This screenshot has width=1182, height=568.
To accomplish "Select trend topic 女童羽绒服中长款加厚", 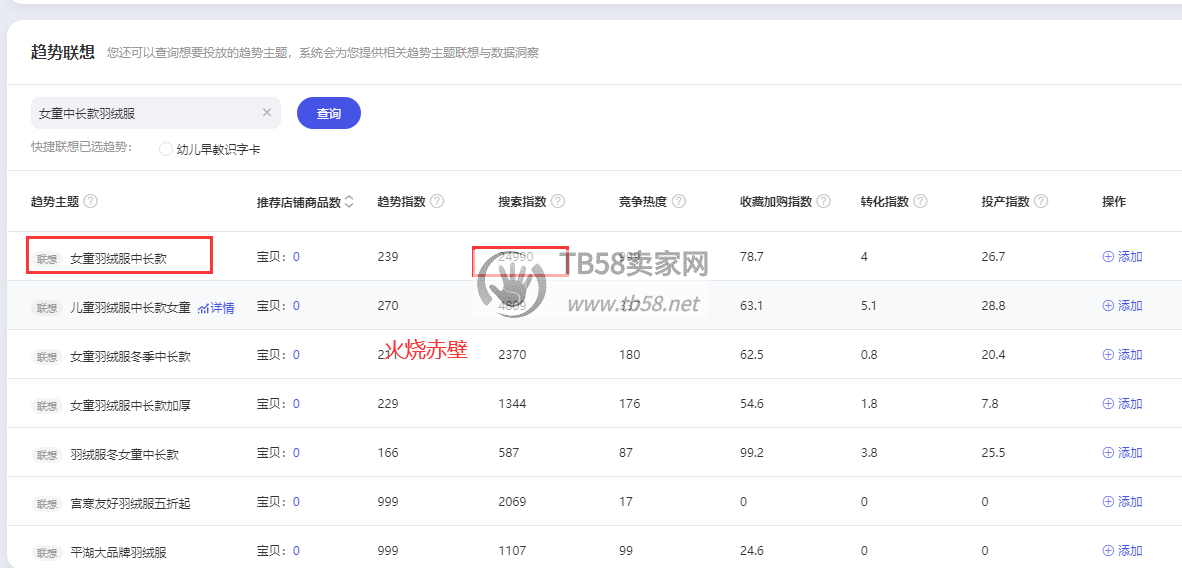I will 130,405.
